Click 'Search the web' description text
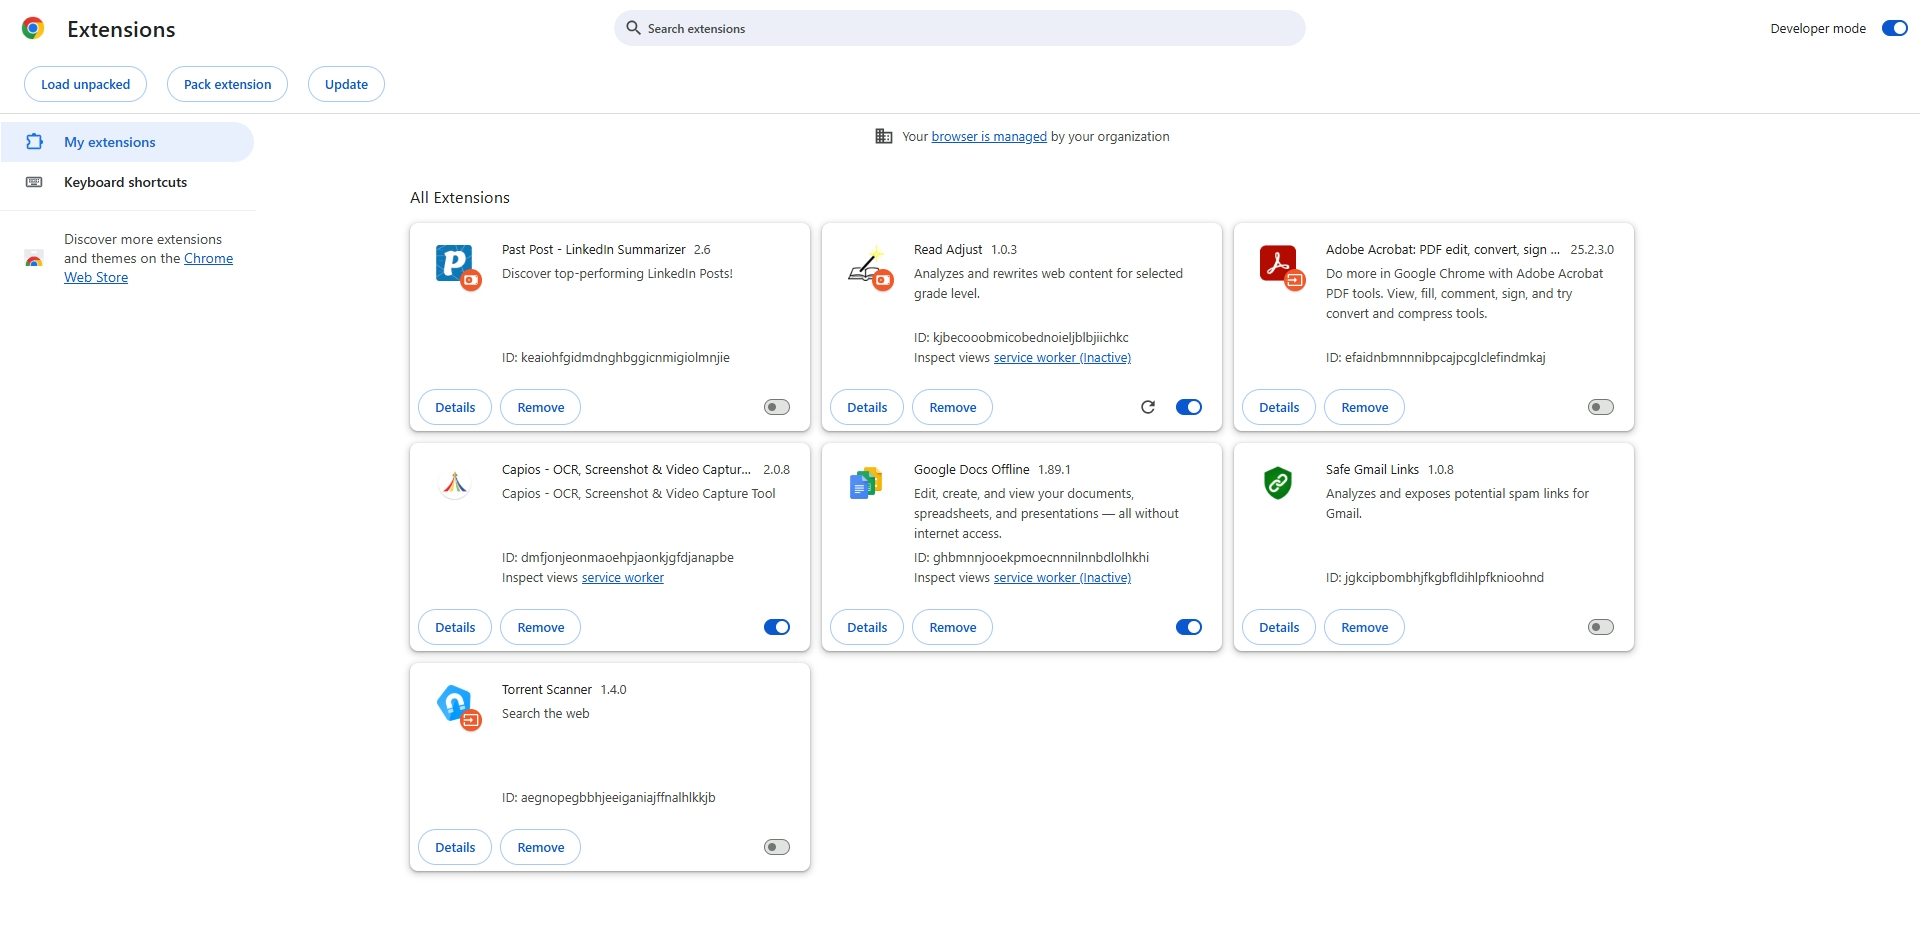Viewport: 1920px width, 945px height. click(546, 714)
